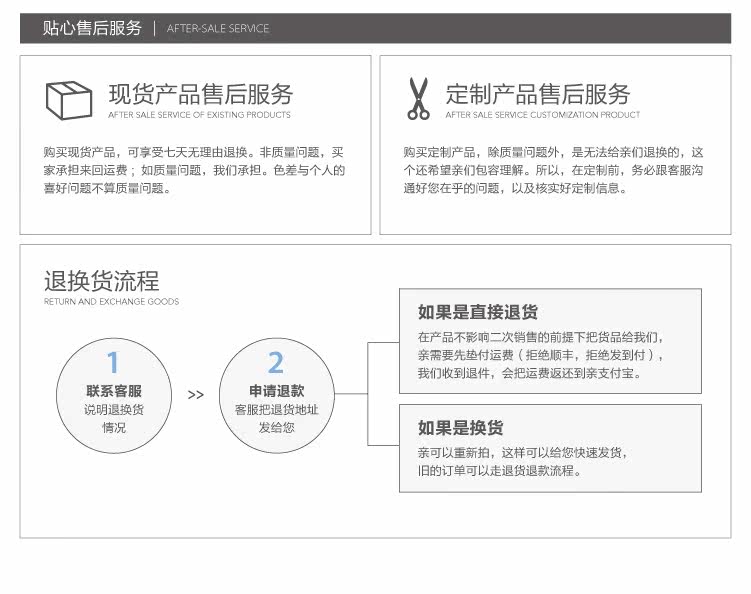The image size is (751, 594).
Task: Open the 如果是直接退货 box
Action: 550,341
